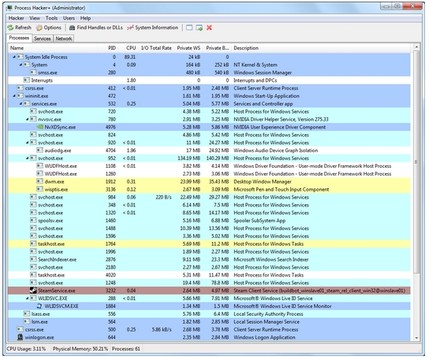Click the SearchIndexer.exe process icon
429x360 pixels.
point(33,259)
